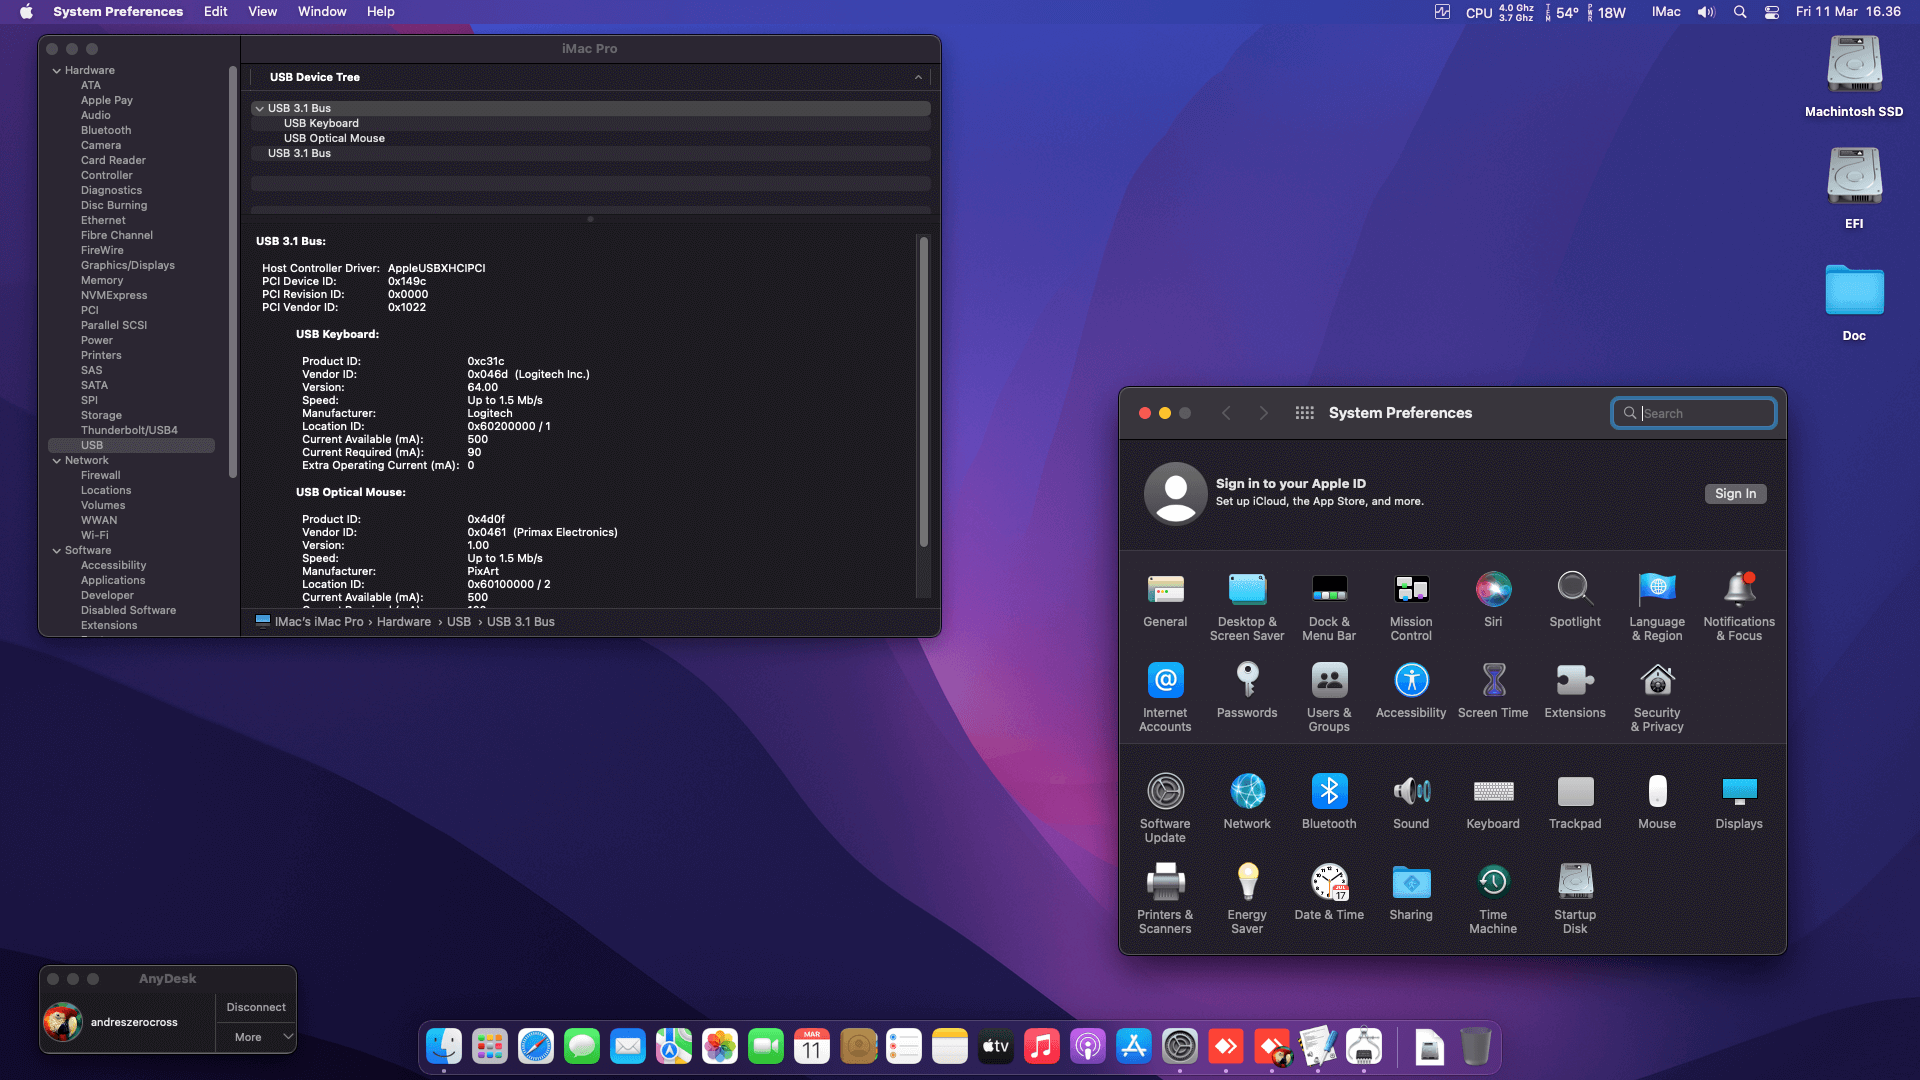
Task: Open the Apple menu
Action: pyautogui.click(x=27, y=12)
